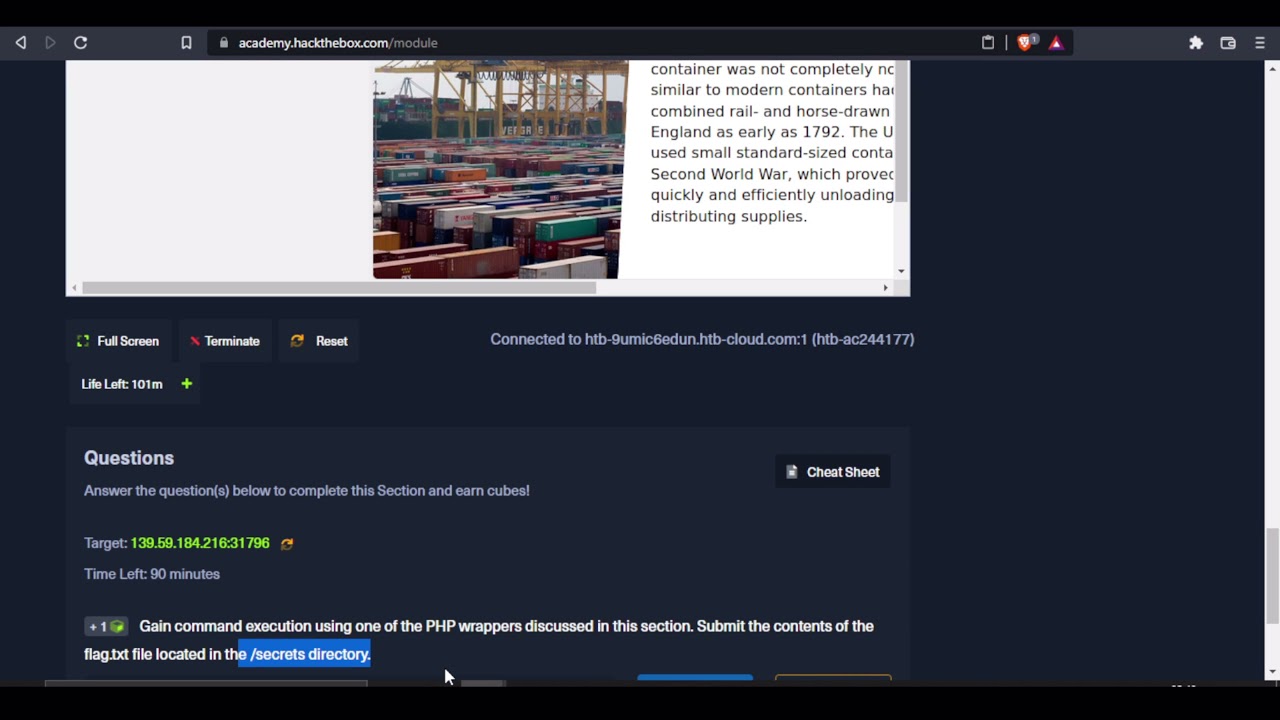
Task: Click the Questions heading
Action: (x=129, y=458)
